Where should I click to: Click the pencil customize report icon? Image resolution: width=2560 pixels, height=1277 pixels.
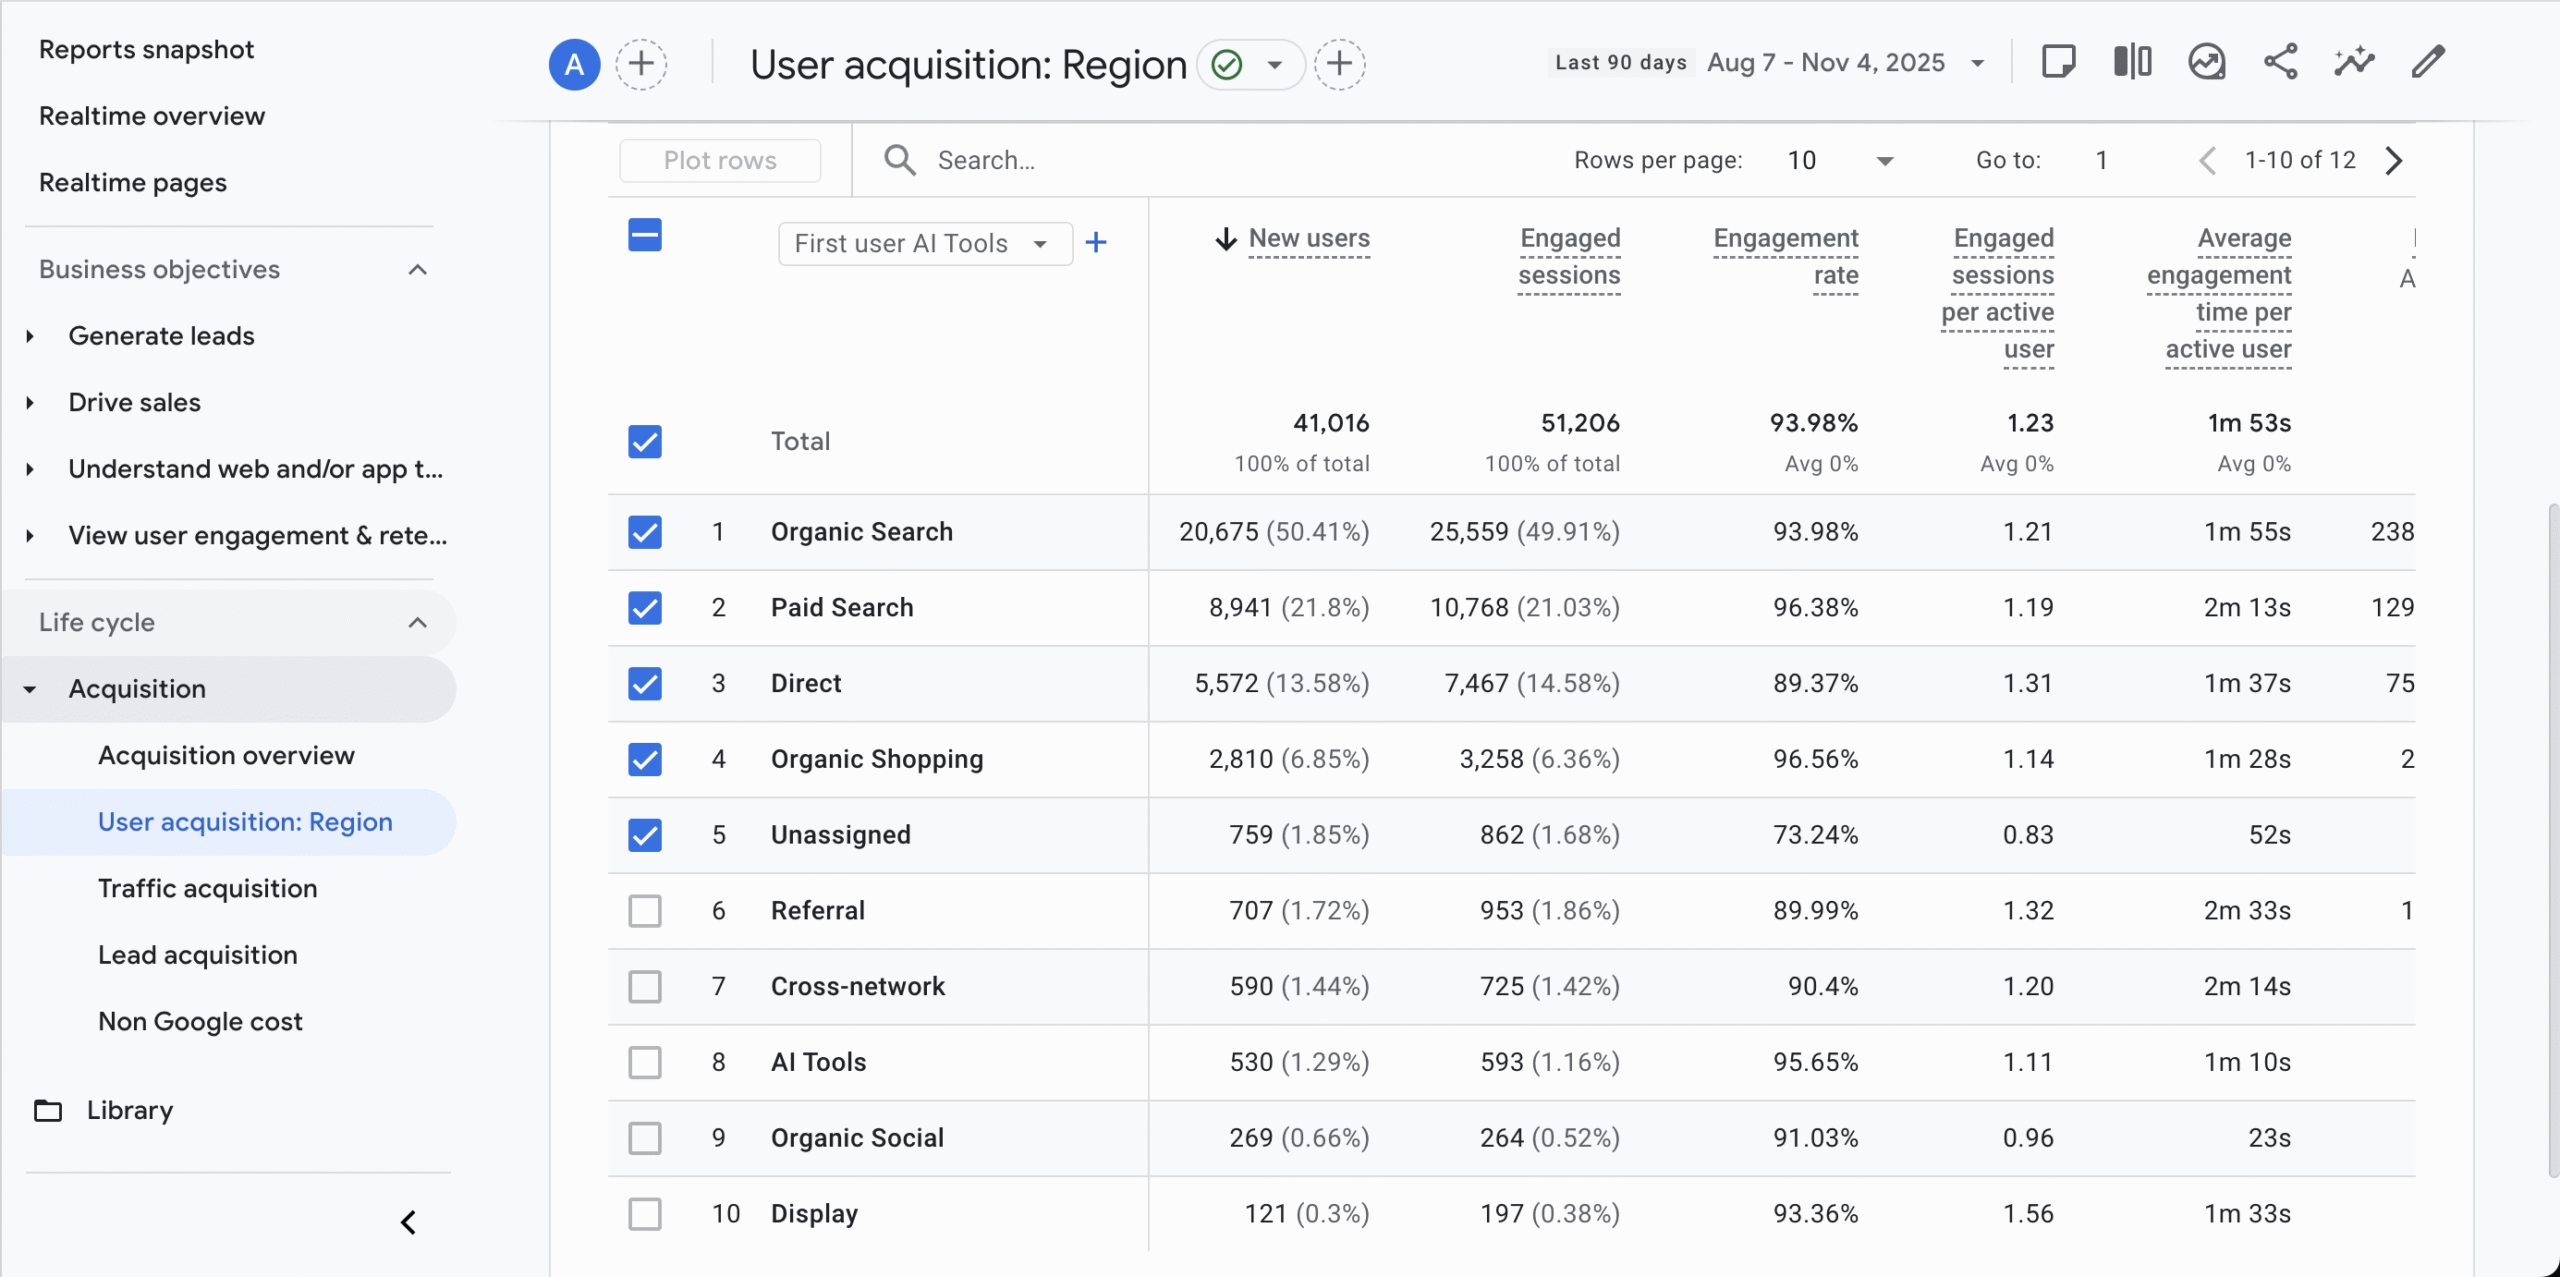tap(2427, 62)
